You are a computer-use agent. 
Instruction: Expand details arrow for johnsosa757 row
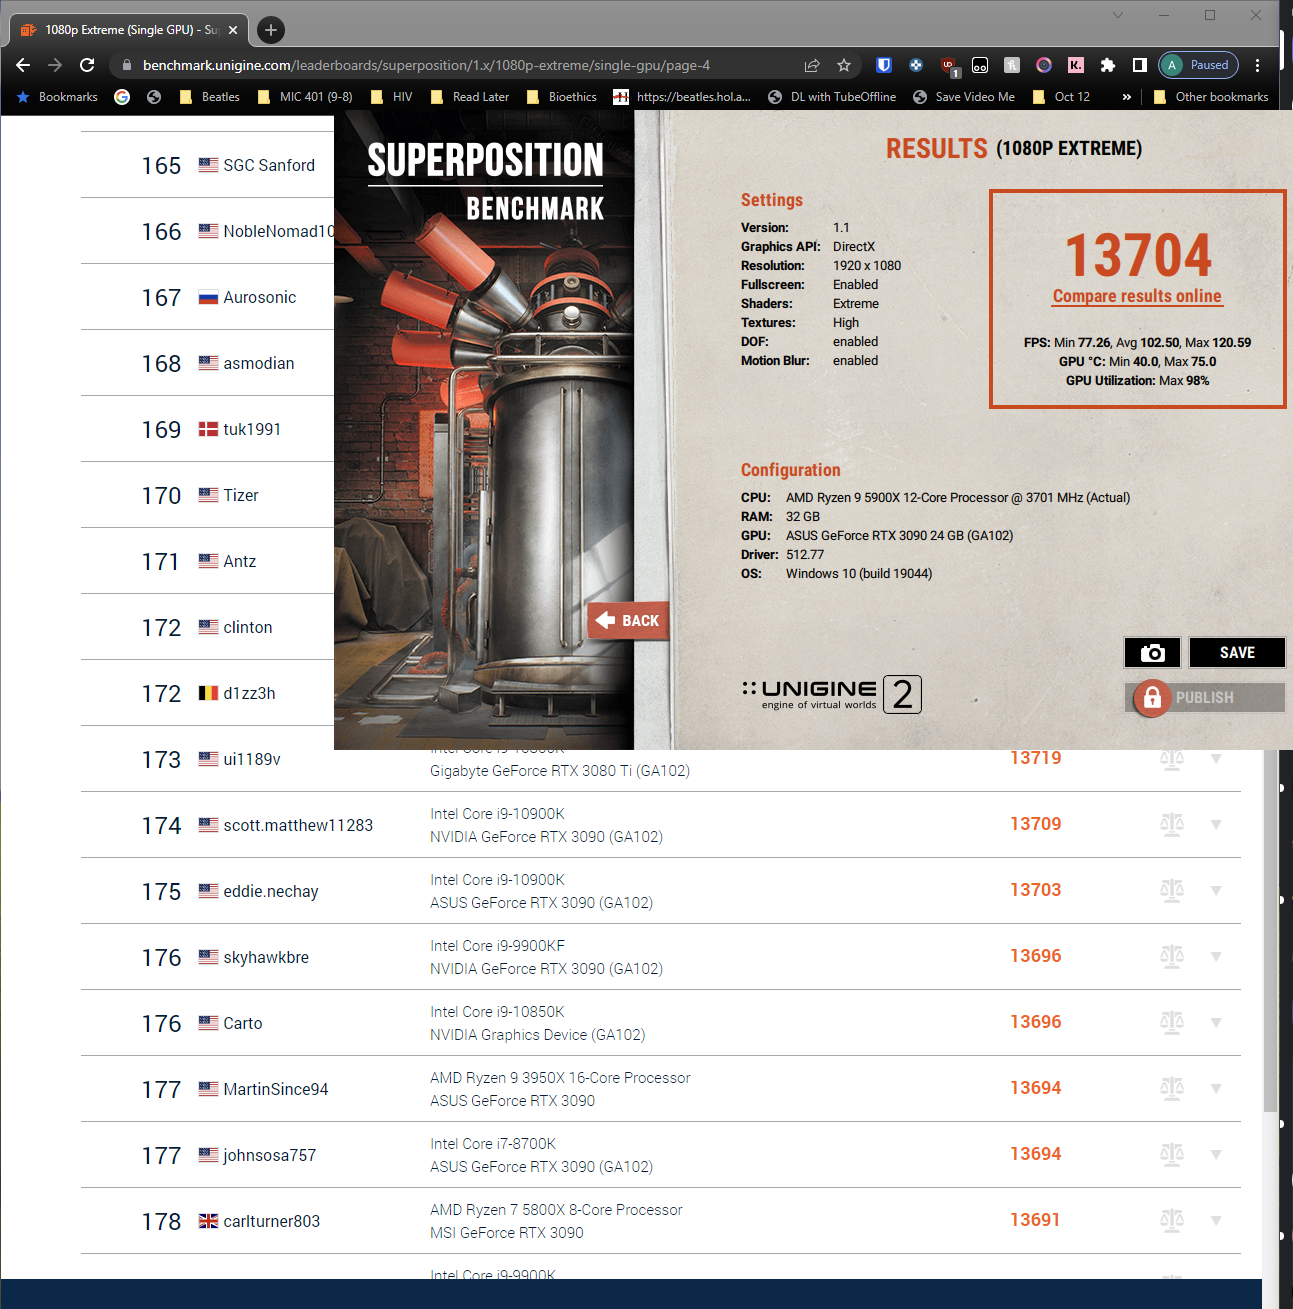[1216, 1155]
